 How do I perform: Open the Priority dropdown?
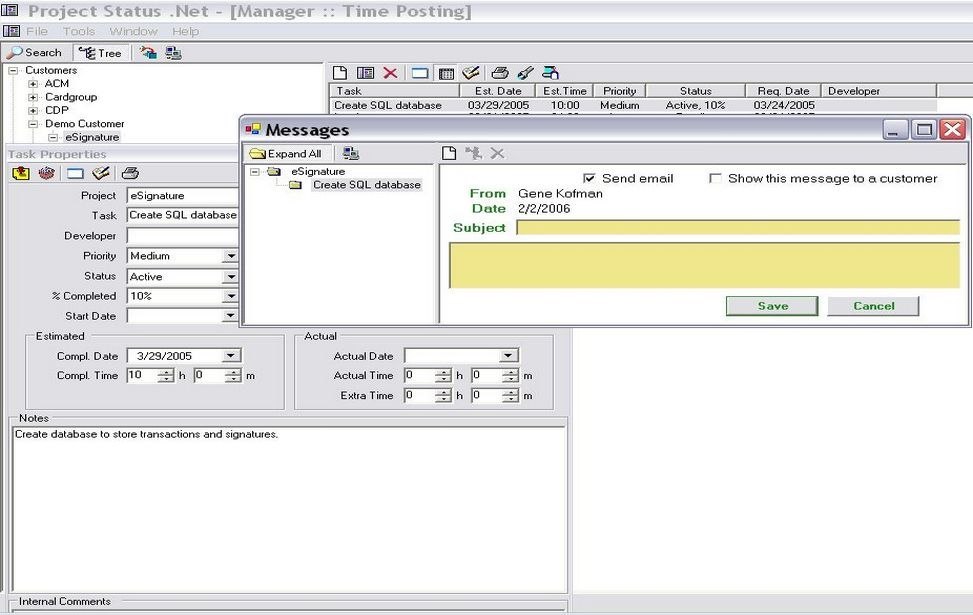(233, 256)
